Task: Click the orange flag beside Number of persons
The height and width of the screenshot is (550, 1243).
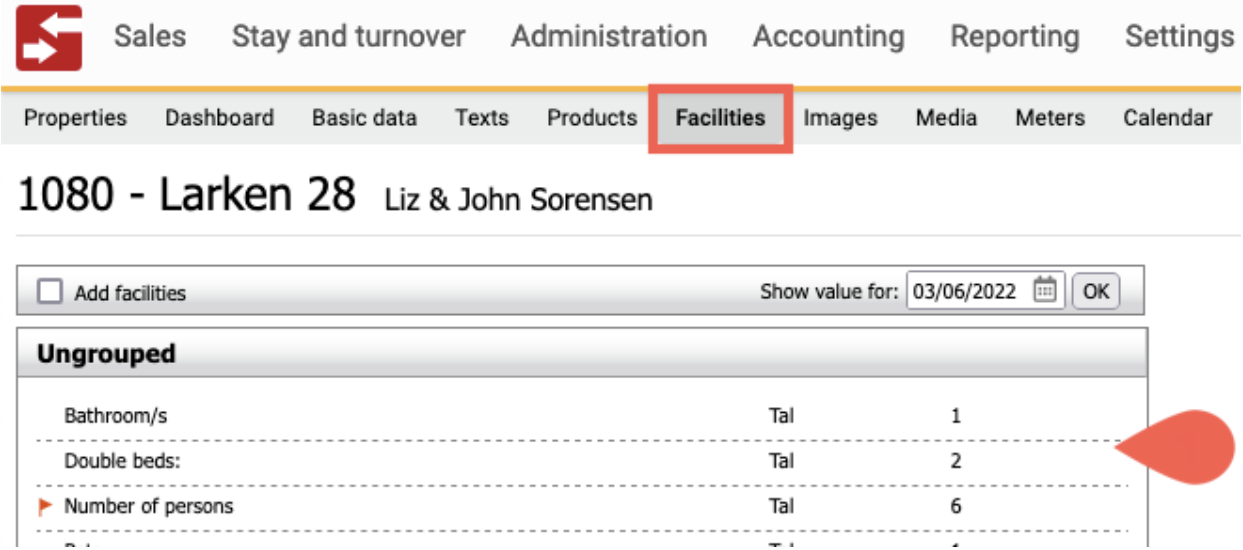Action: [x=45, y=506]
